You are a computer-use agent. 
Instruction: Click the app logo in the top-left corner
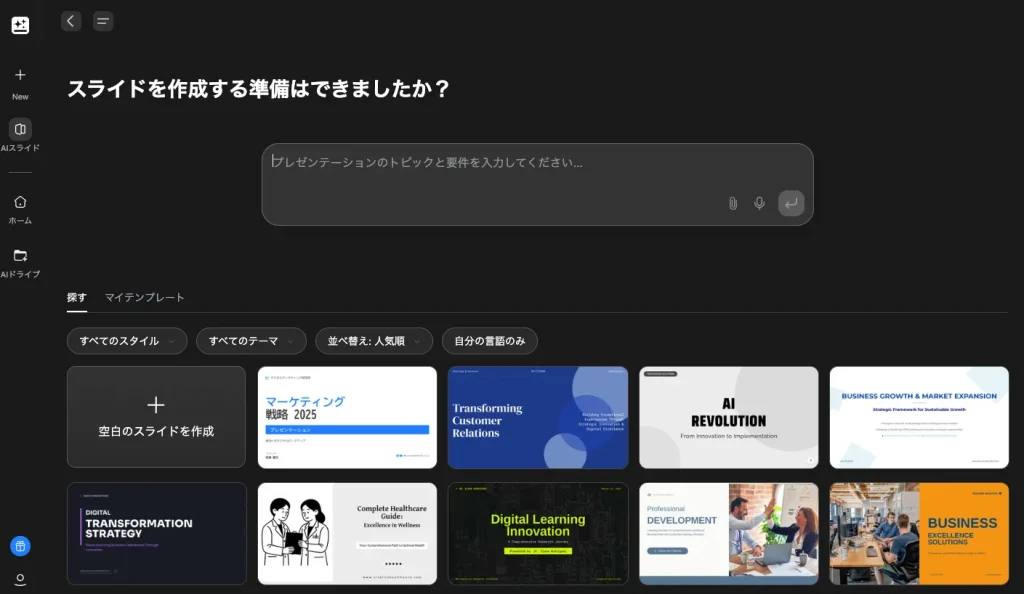point(20,25)
